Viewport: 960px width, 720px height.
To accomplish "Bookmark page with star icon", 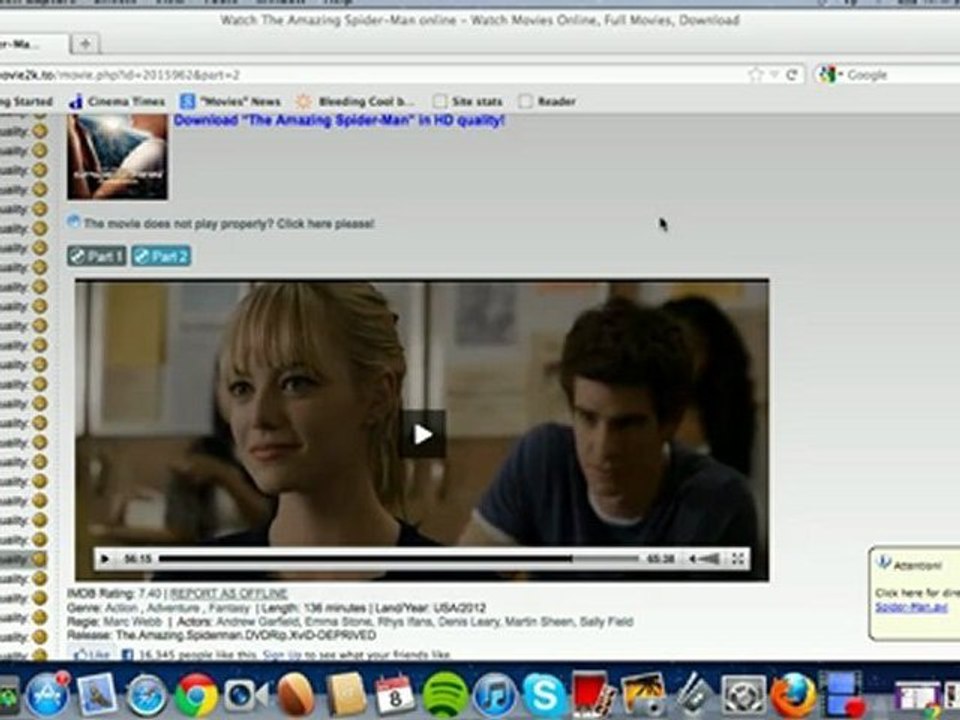I will 756,75.
